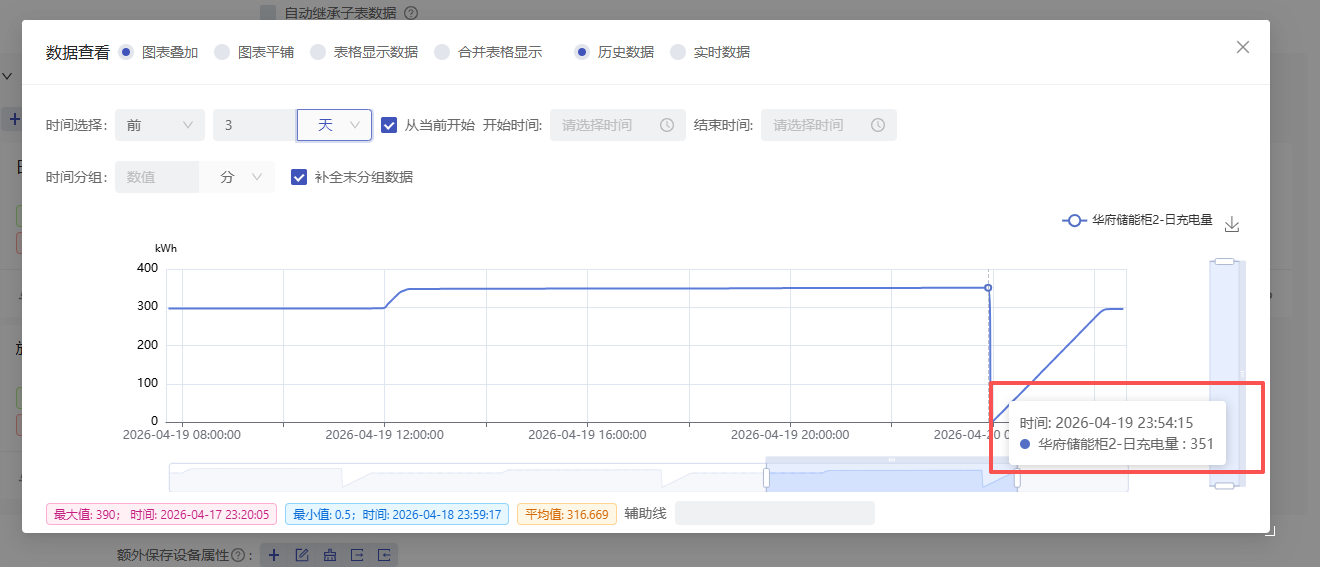This screenshot has width=1320, height=567.
Task: Click the 辅助线 input field
Action: 774,513
